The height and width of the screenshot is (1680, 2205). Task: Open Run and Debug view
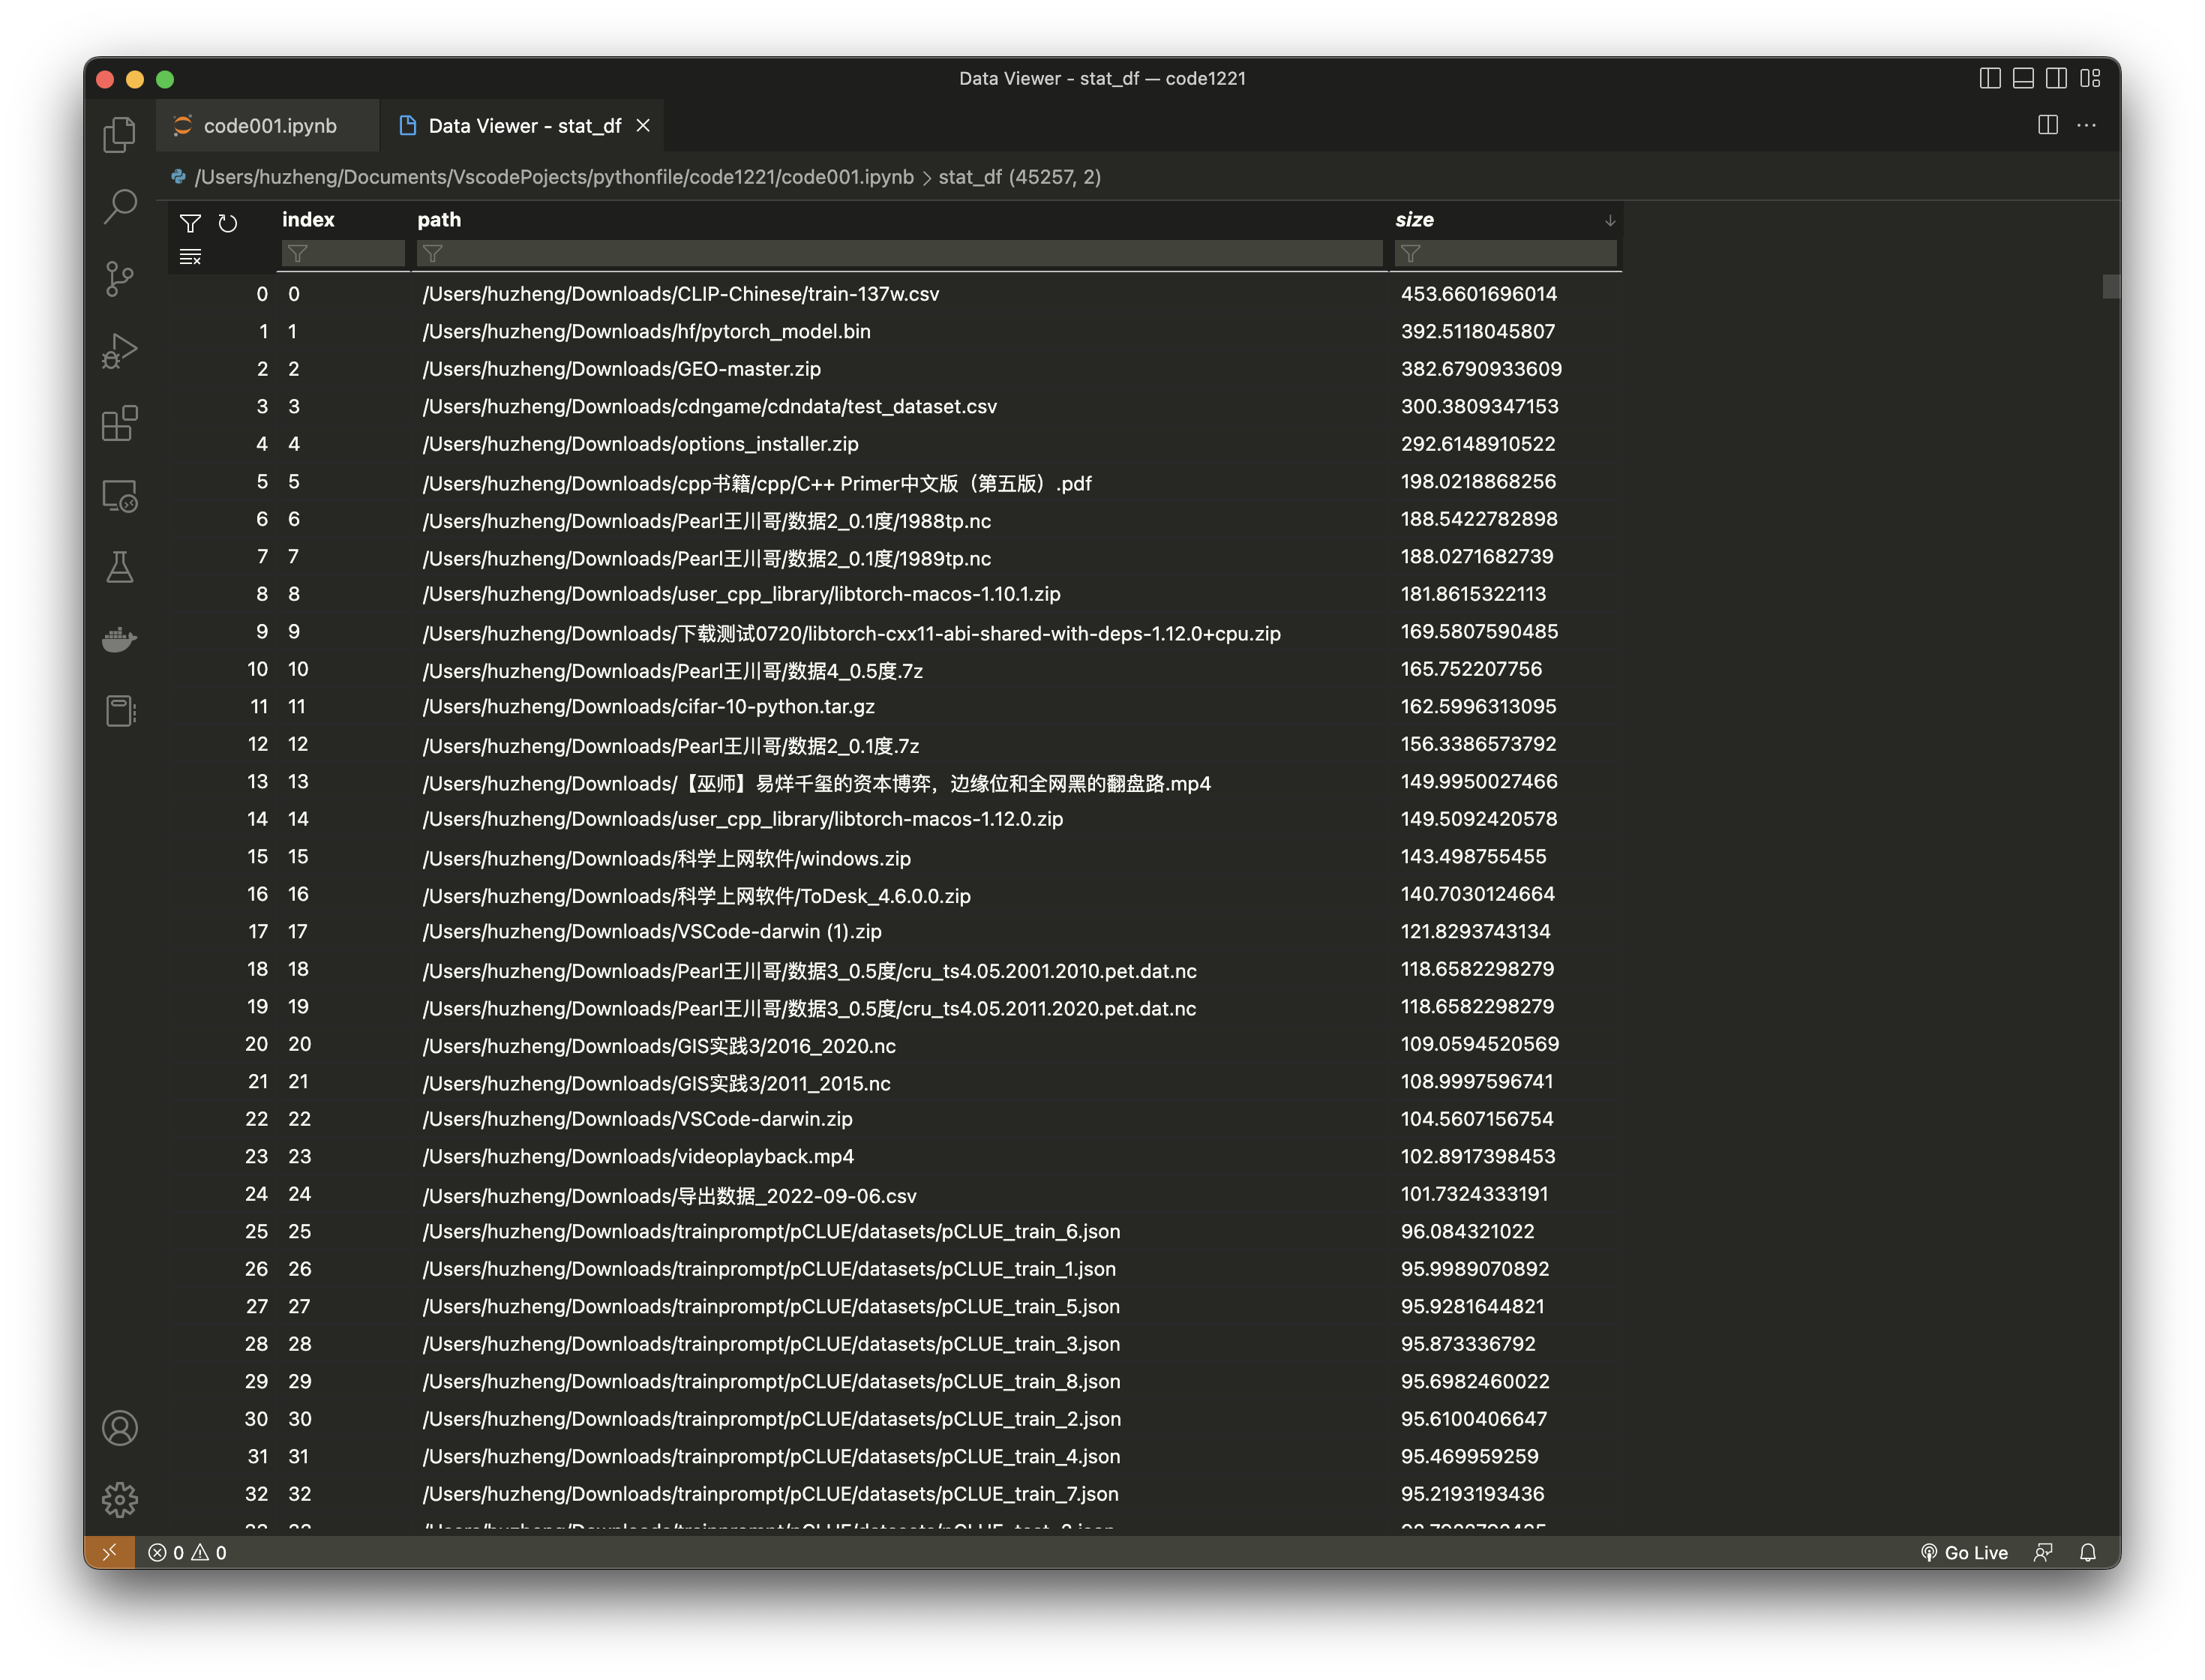click(119, 351)
